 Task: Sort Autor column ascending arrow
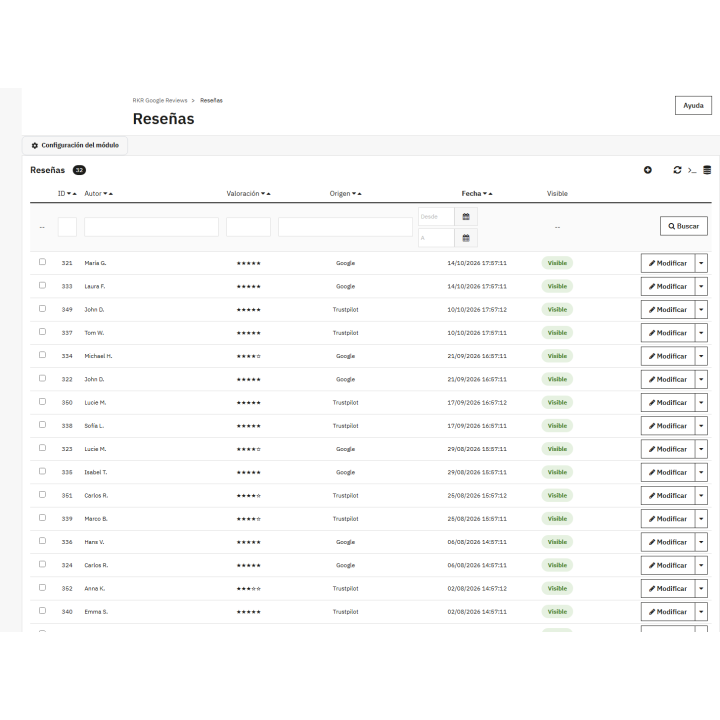pyautogui.click(x=111, y=194)
